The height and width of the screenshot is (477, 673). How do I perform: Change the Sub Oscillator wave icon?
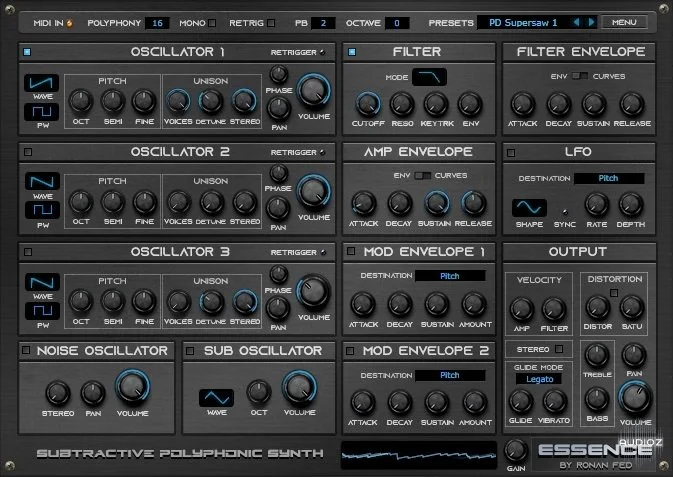pyautogui.click(x=216, y=398)
